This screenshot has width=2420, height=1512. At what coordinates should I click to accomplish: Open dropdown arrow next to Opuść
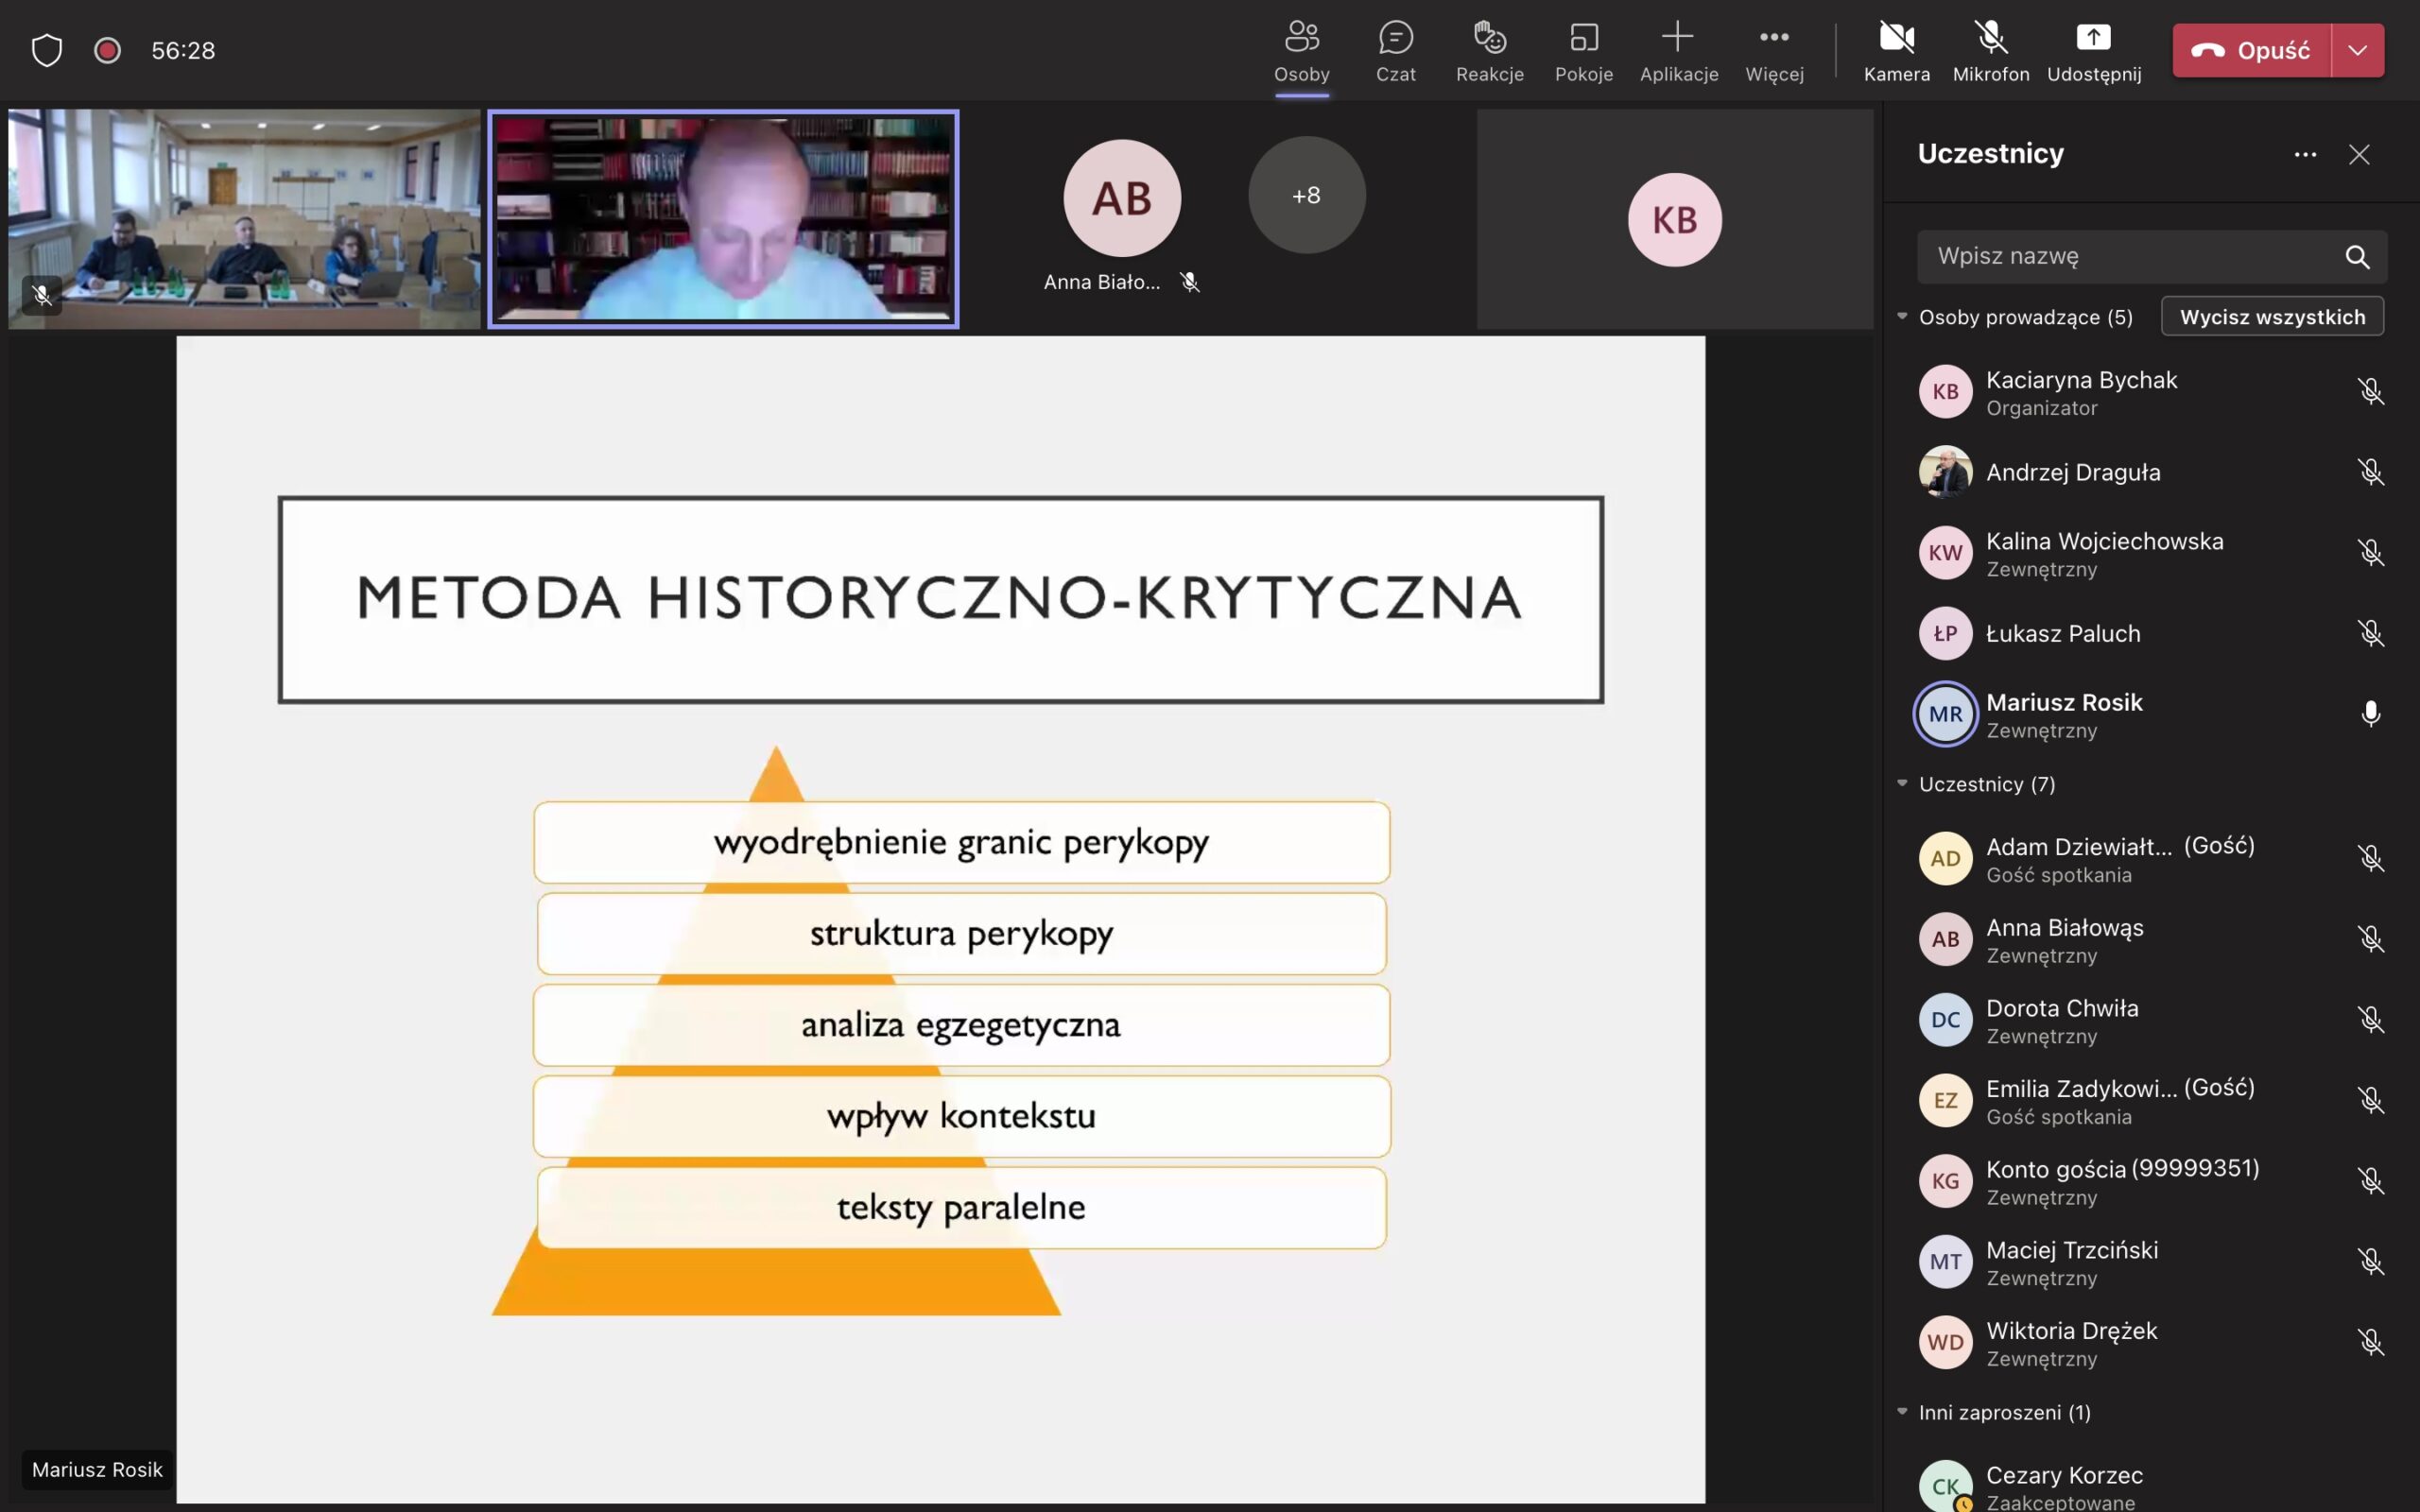pyautogui.click(x=2357, y=50)
